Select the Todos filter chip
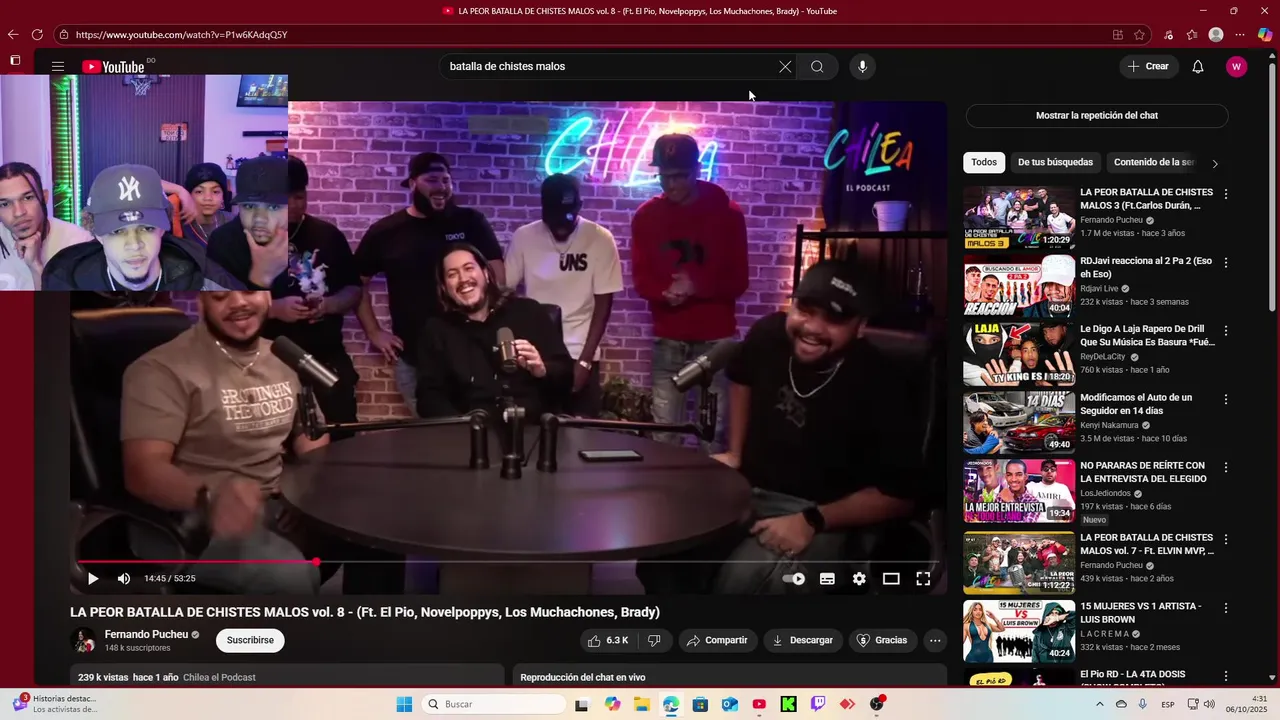The width and height of the screenshot is (1280, 720). 984,162
